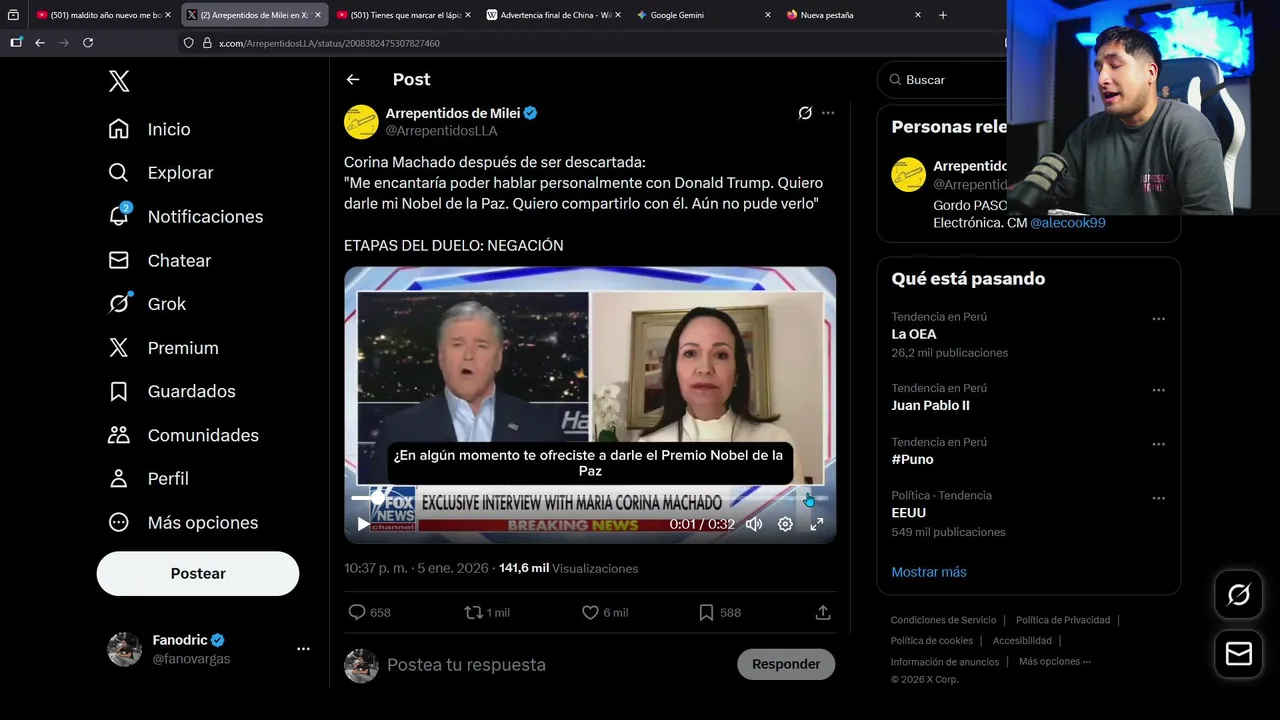The image size is (1280, 720).
Task: Reload the page with browser refresh
Action: click(x=88, y=43)
